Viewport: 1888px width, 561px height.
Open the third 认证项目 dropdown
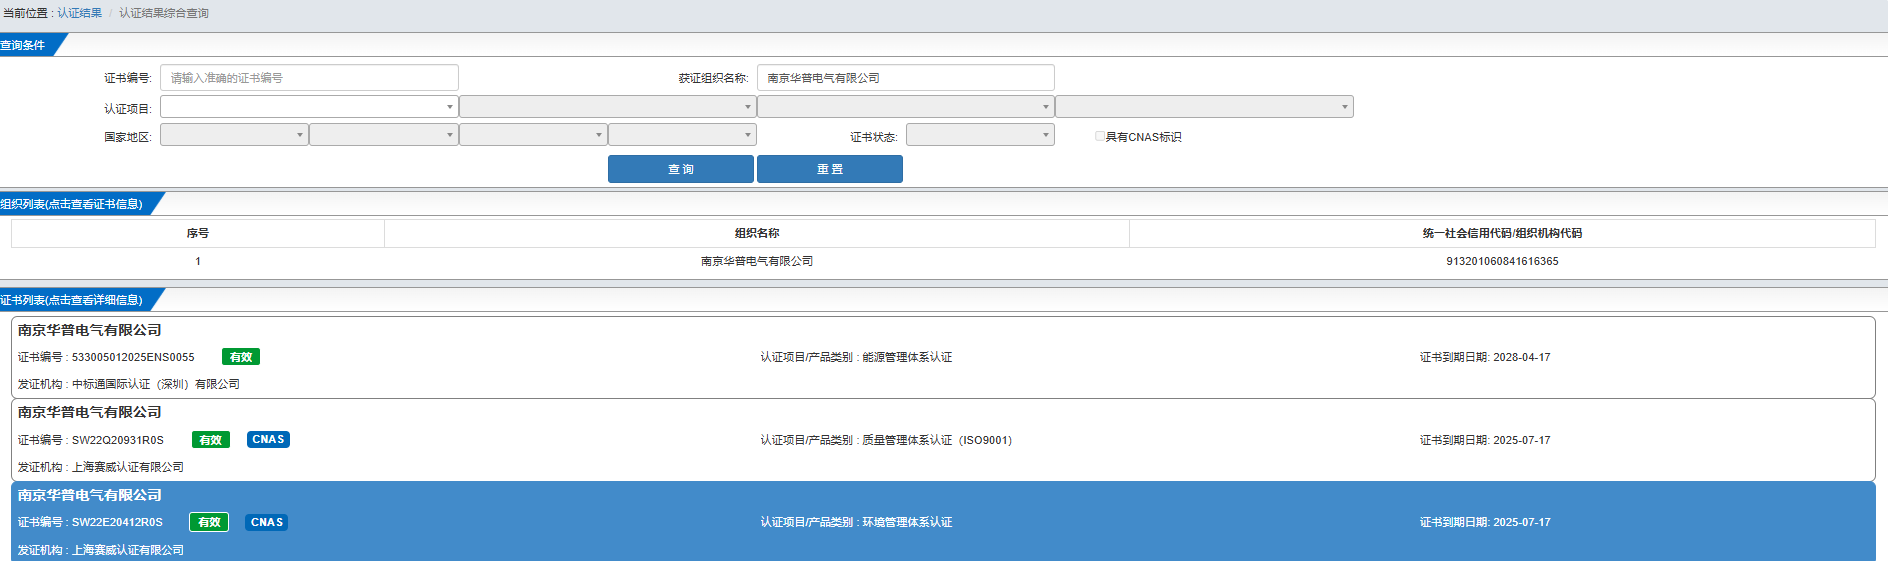coord(905,107)
